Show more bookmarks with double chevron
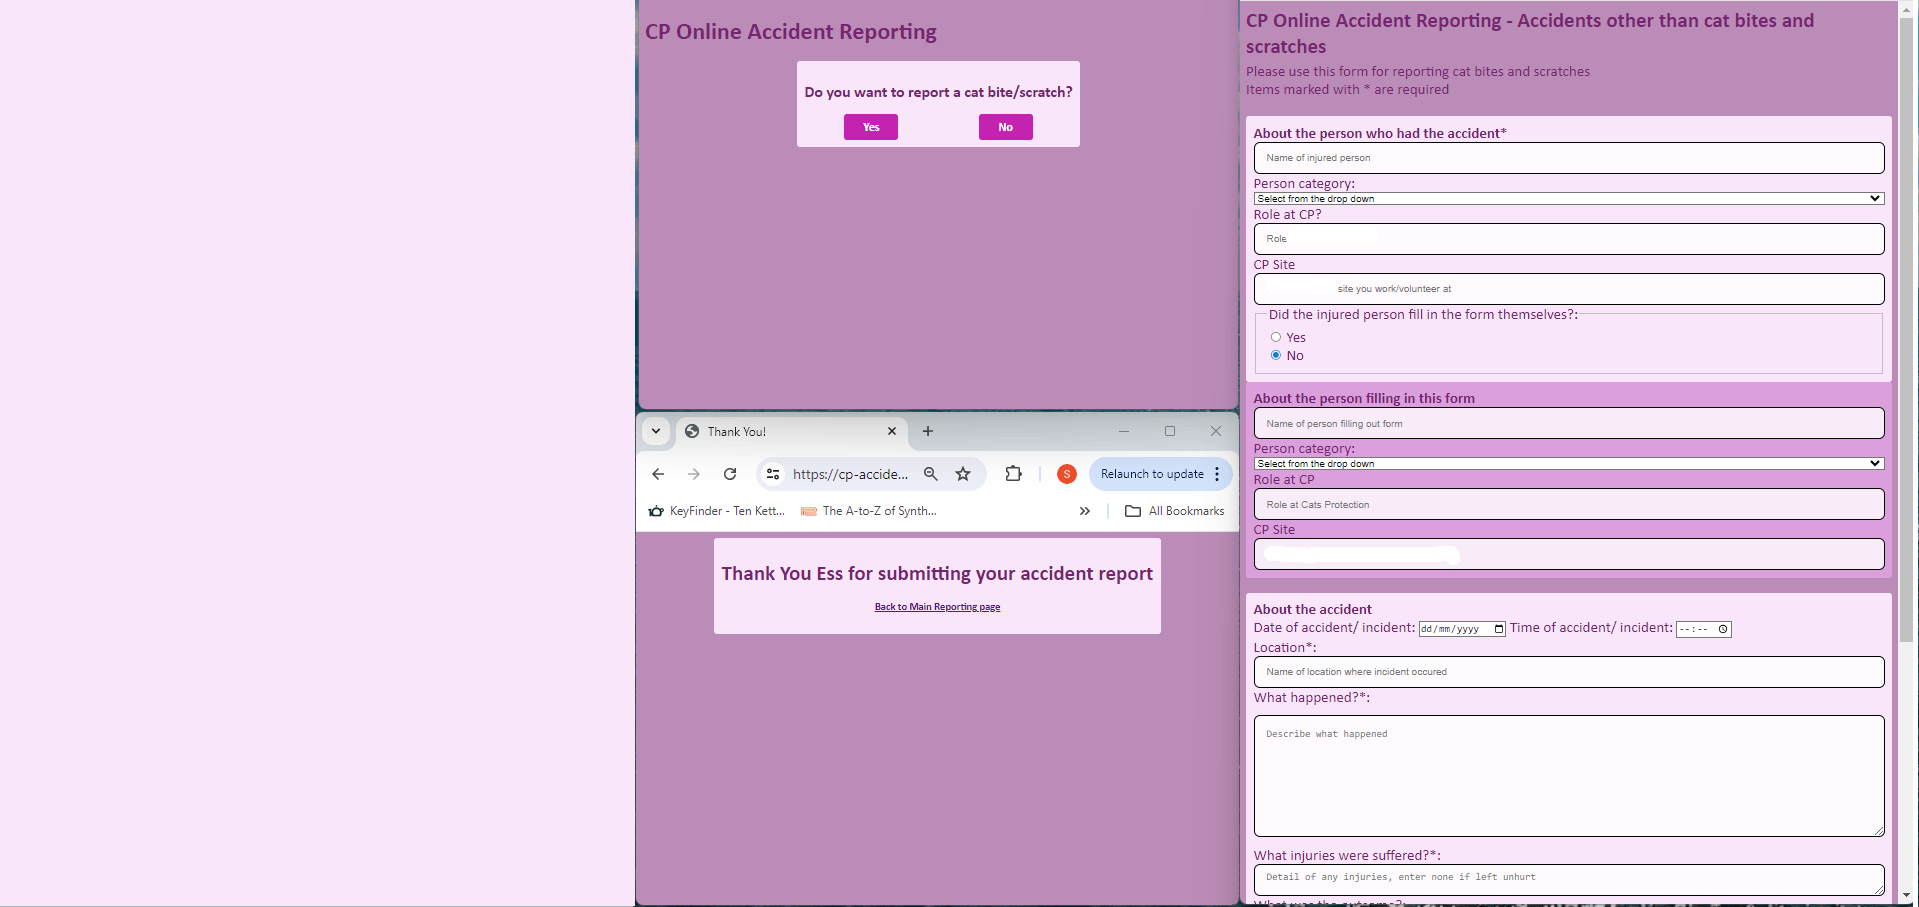Viewport: 1919px width, 907px height. click(x=1085, y=511)
